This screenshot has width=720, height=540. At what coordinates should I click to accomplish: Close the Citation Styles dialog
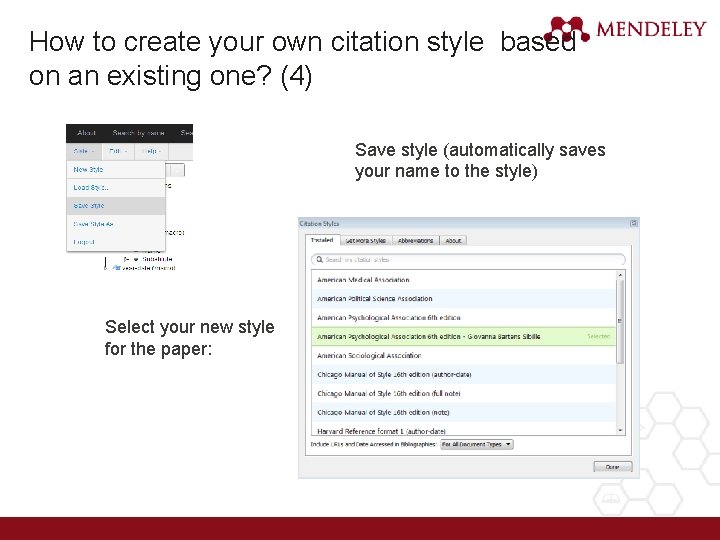tap(634, 223)
